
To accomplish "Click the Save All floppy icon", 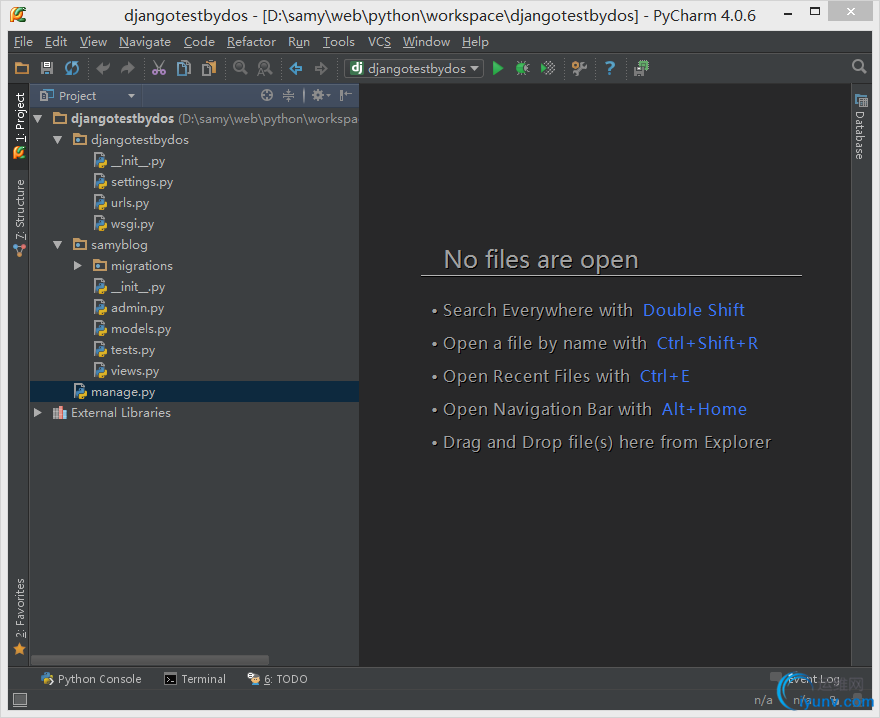I will tap(47, 68).
